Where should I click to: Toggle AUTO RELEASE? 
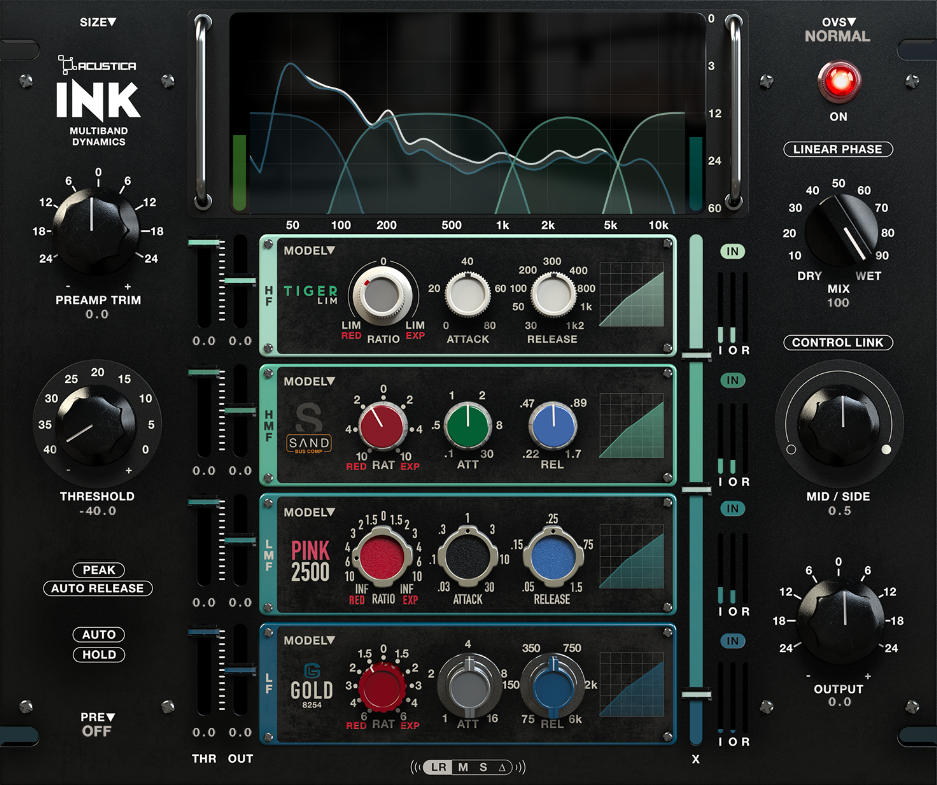97,588
